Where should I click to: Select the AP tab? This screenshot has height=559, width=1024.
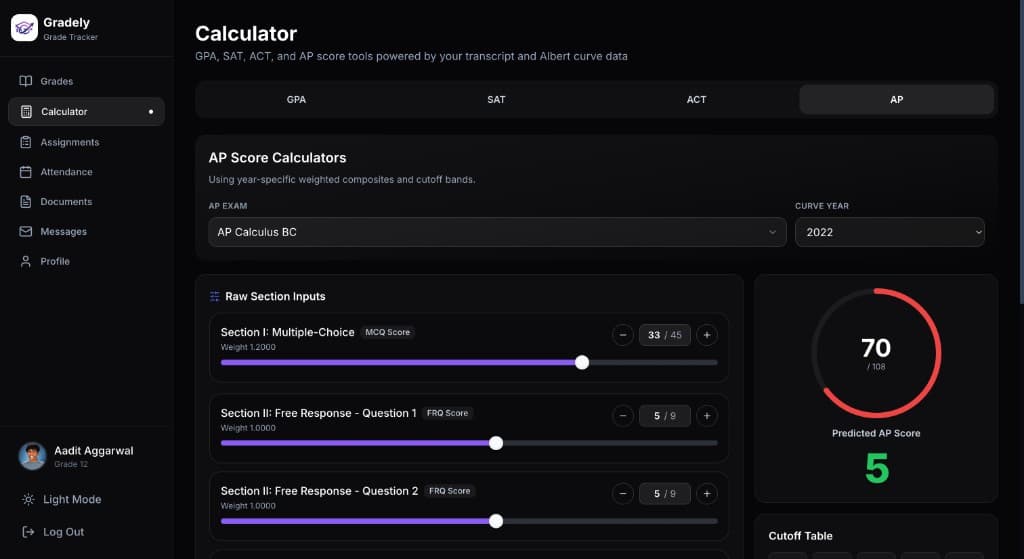click(897, 99)
